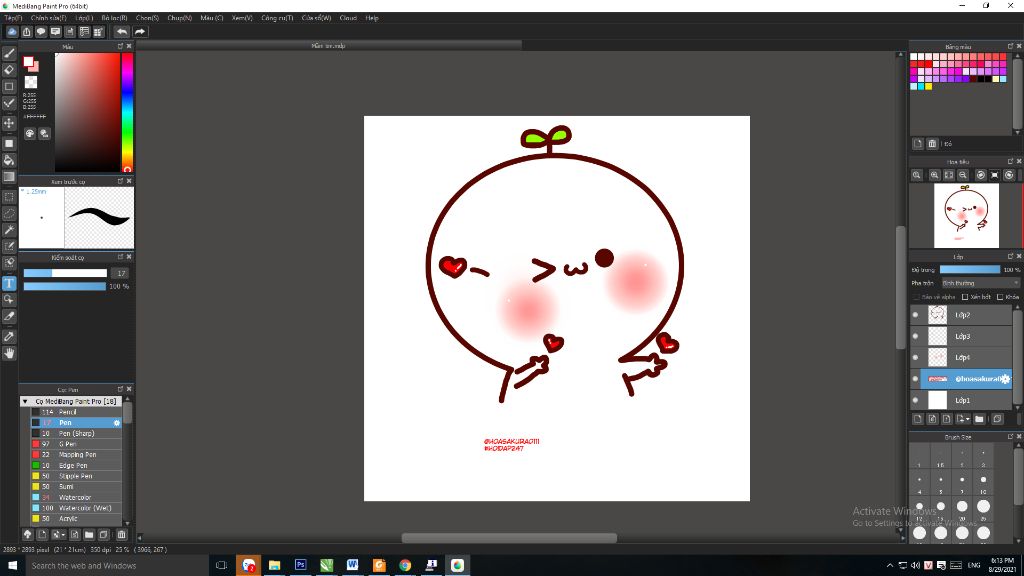Open the Pha trộn blend mode dropdown
Screen dimensions: 1024x576
coord(979,283)
